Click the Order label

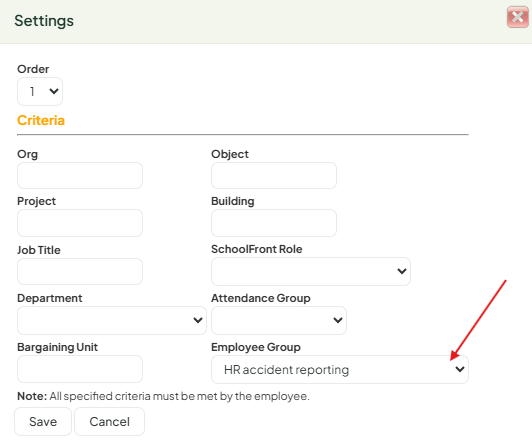(33, 69)
